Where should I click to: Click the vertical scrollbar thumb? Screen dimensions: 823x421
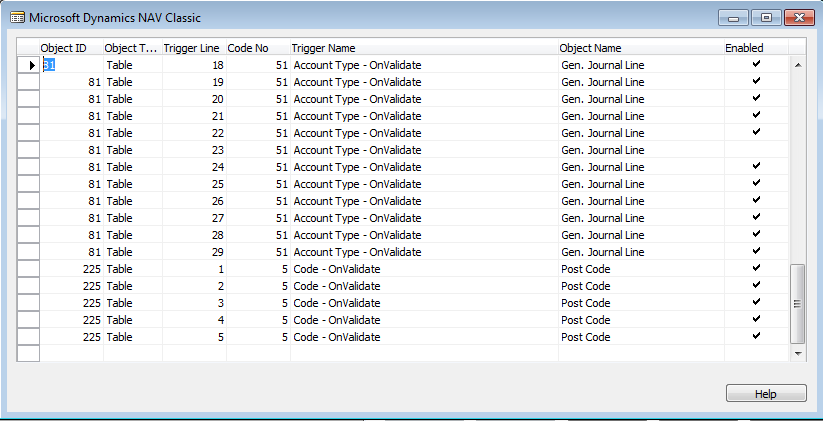click(797, 303)
